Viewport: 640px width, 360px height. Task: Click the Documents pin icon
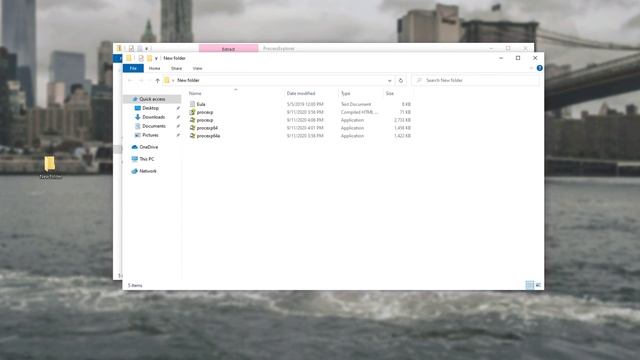(178, 126)
